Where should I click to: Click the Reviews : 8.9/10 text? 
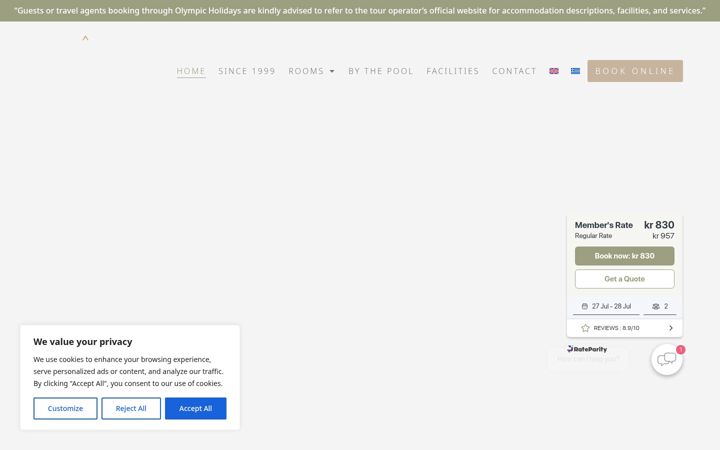[616, 328]
